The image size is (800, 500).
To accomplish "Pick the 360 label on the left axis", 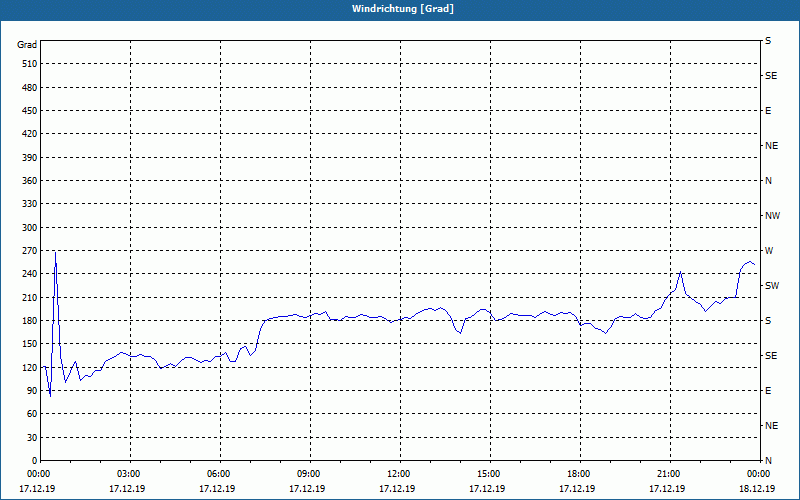I will (x=29, y=181).
